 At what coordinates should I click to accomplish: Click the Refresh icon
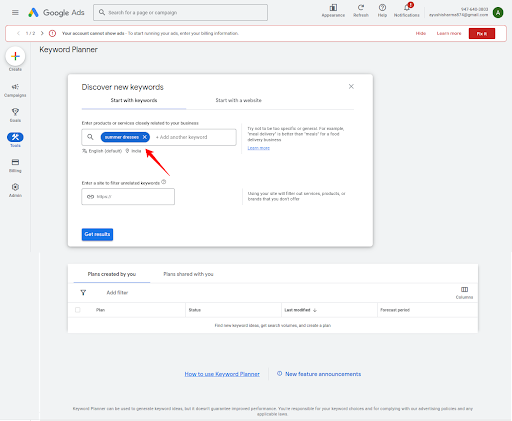[361, 10]
